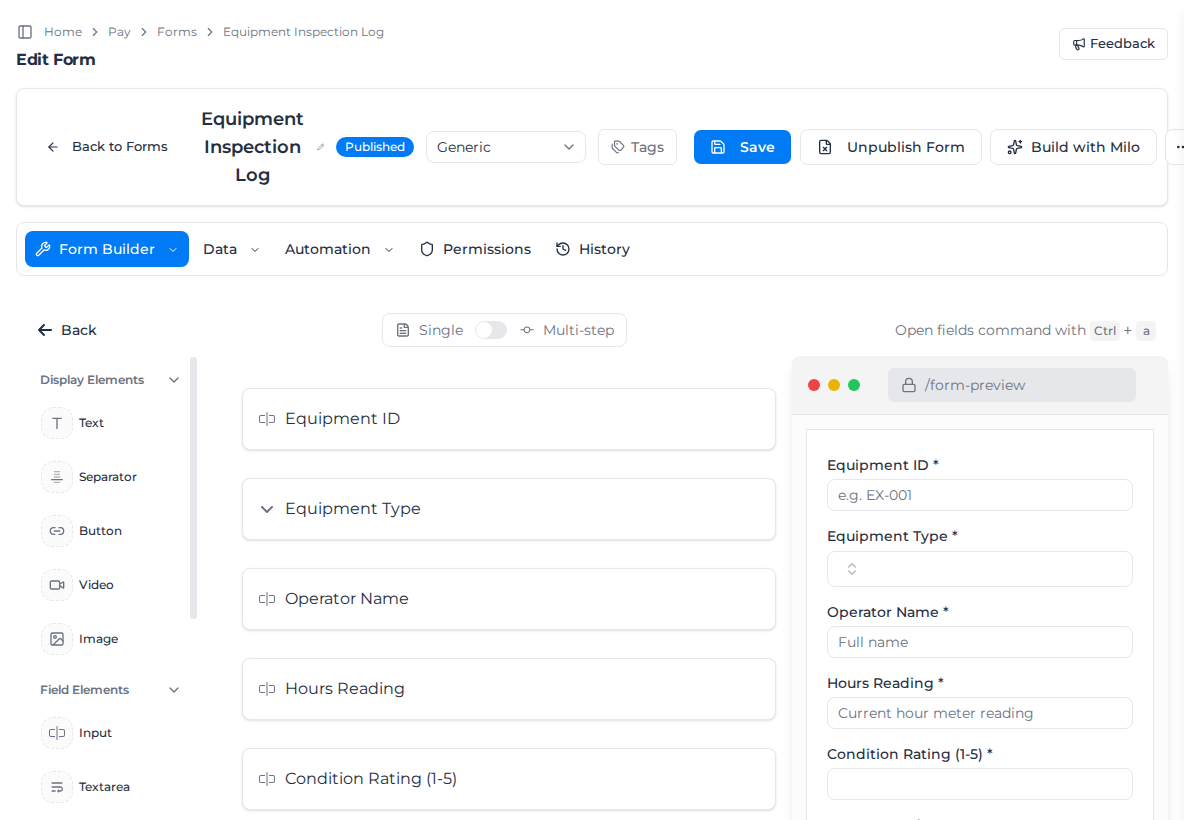
Task: Click the lock icon in preview address bar
Action: coord(908,385)
